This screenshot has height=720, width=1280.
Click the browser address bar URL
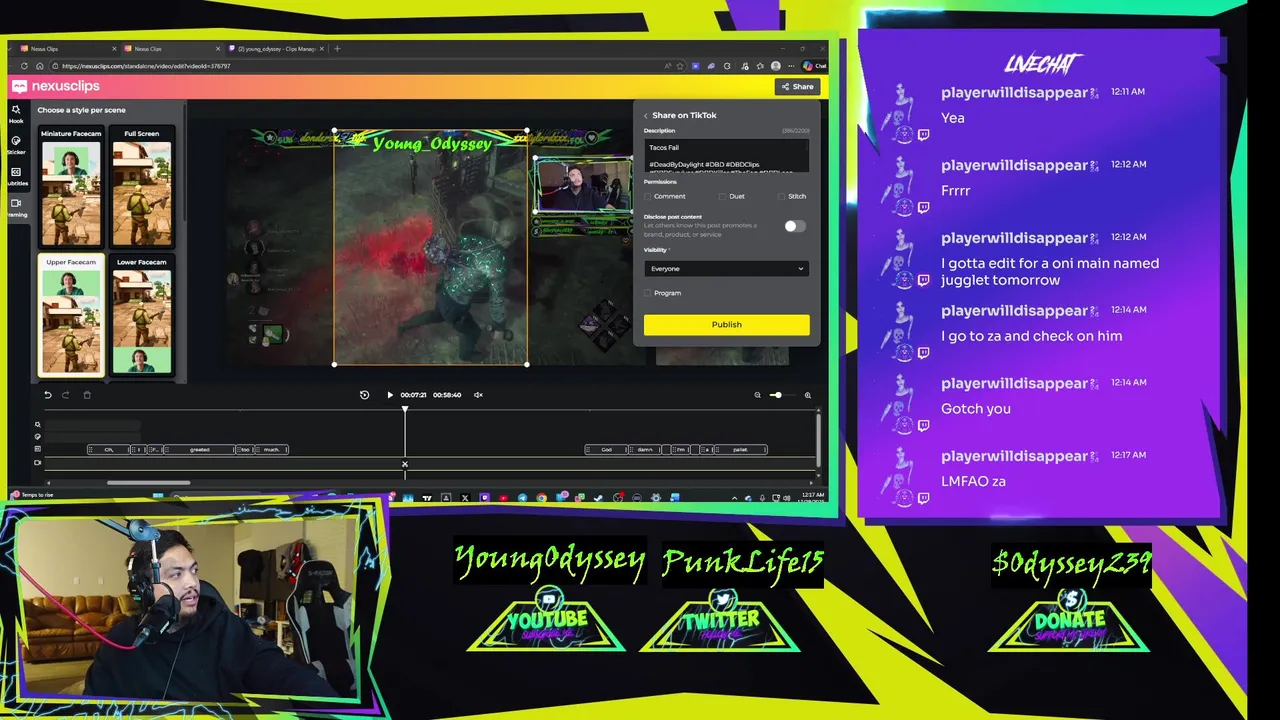tap(146, 66)
